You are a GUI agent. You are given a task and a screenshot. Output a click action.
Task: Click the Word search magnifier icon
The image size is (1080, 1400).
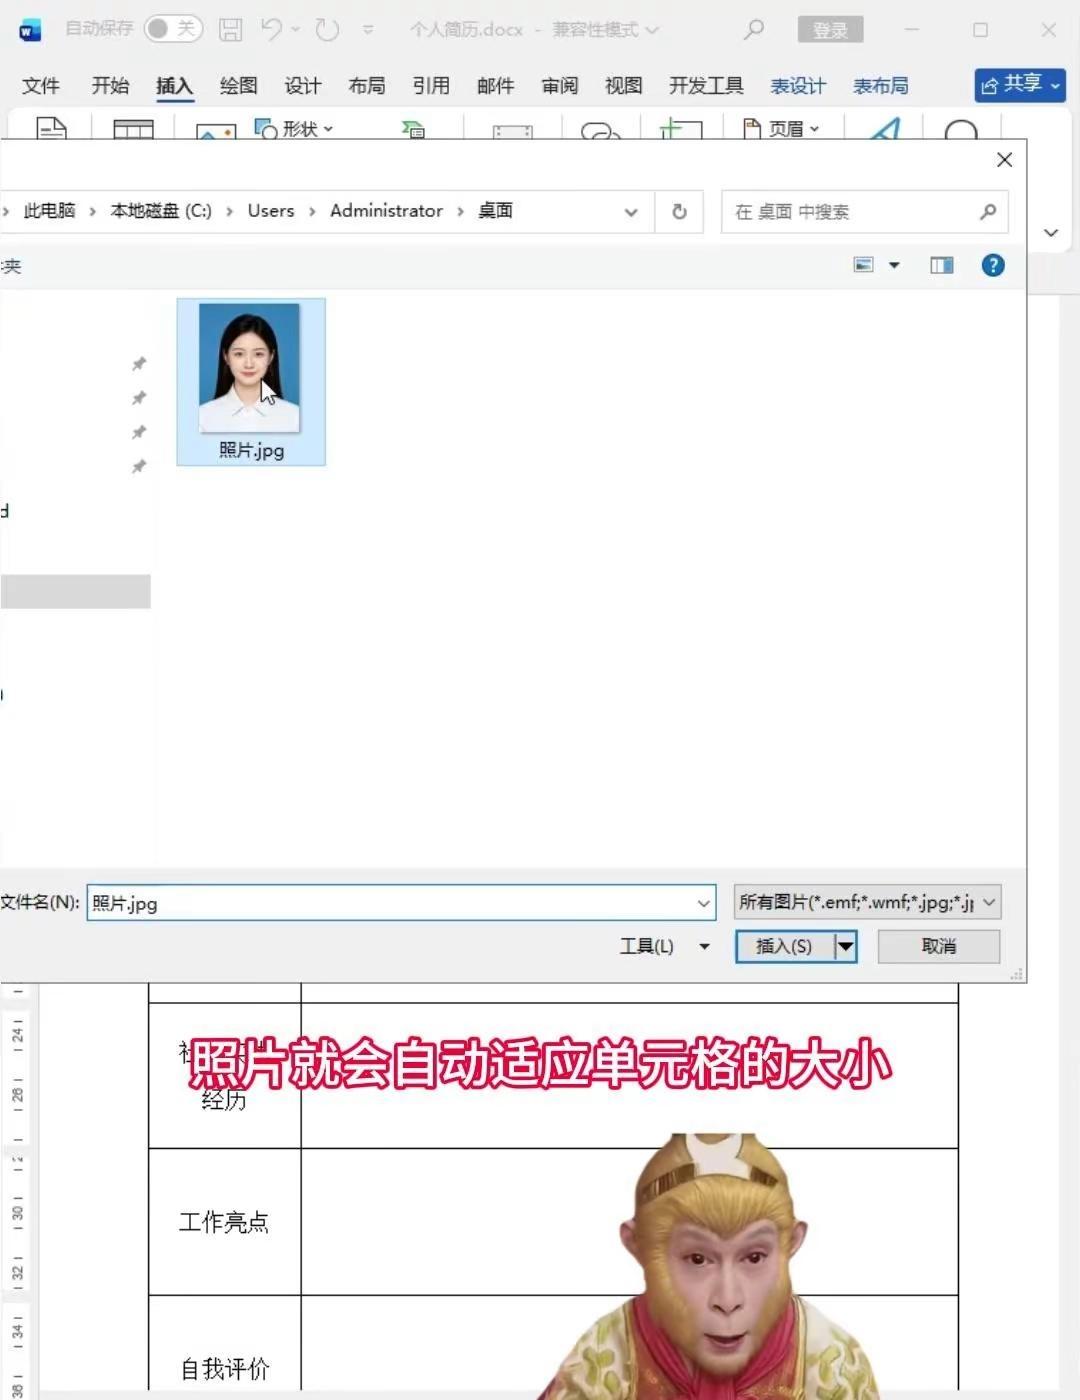click(x=754, y=29)
